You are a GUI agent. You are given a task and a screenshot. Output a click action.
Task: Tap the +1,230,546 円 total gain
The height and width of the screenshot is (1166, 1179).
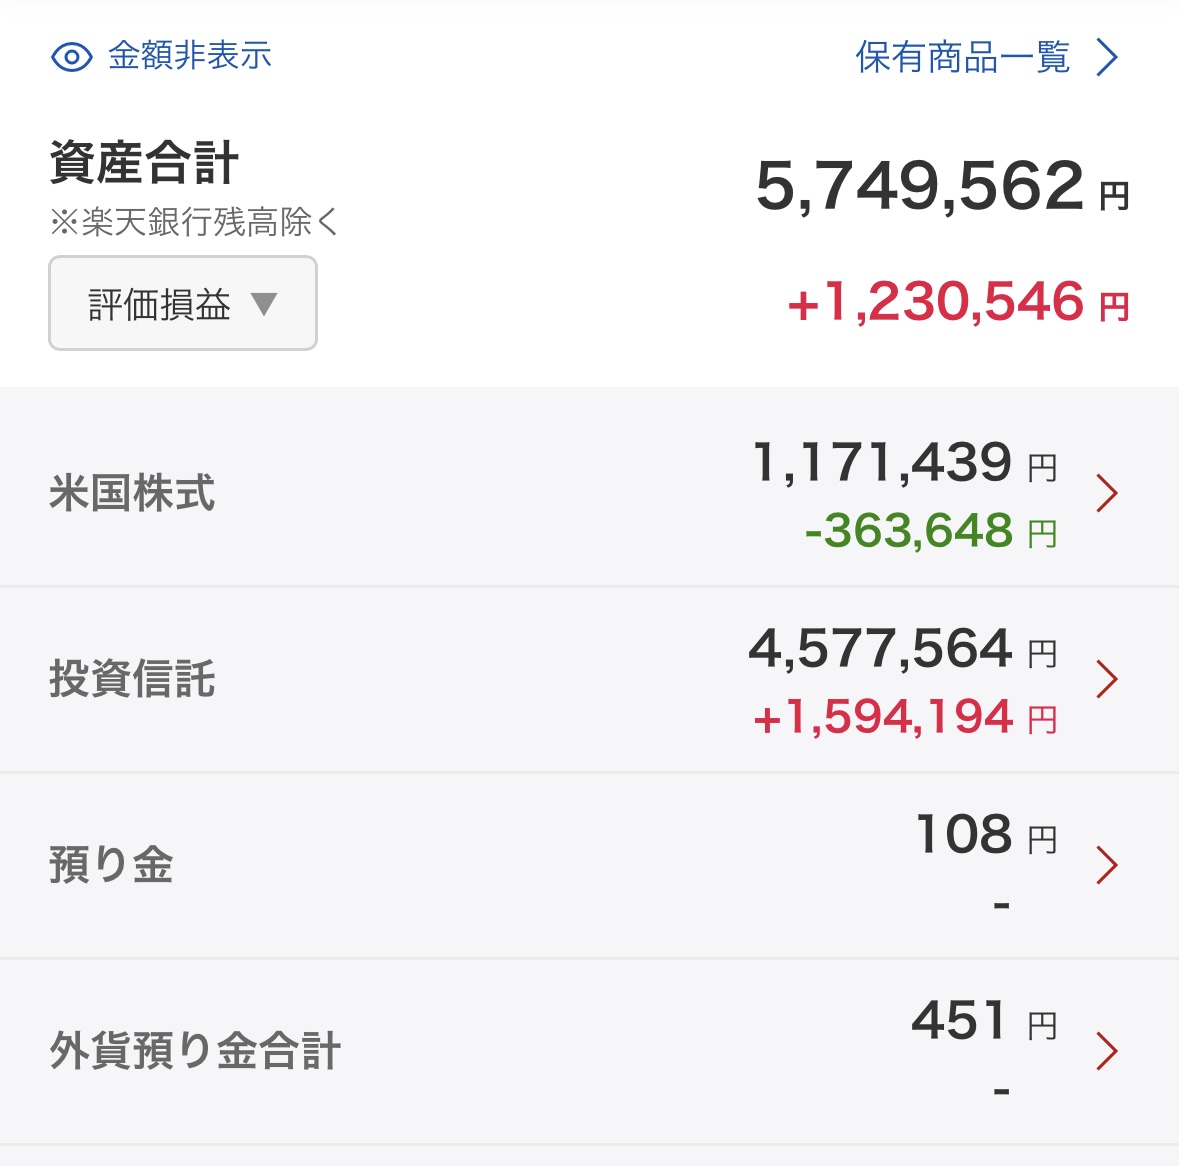958,302
